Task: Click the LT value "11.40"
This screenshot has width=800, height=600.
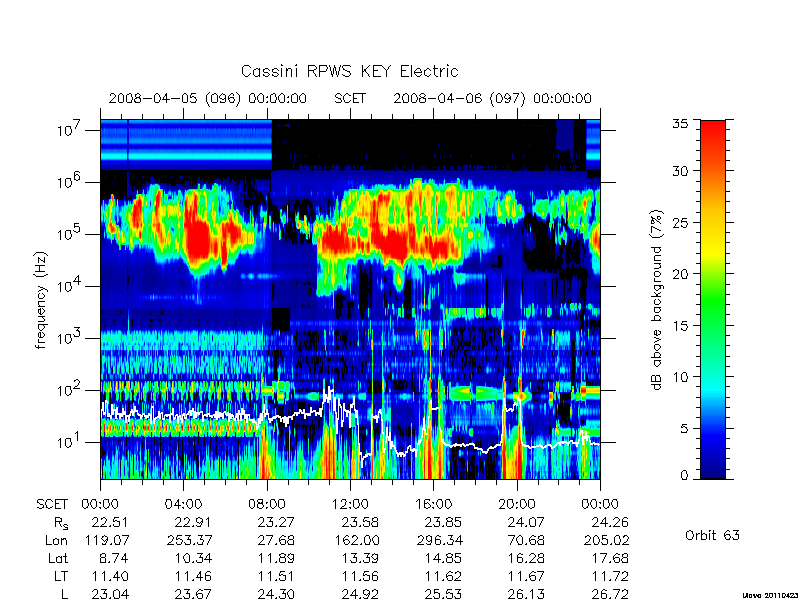Action: click(x=110, y=577)
